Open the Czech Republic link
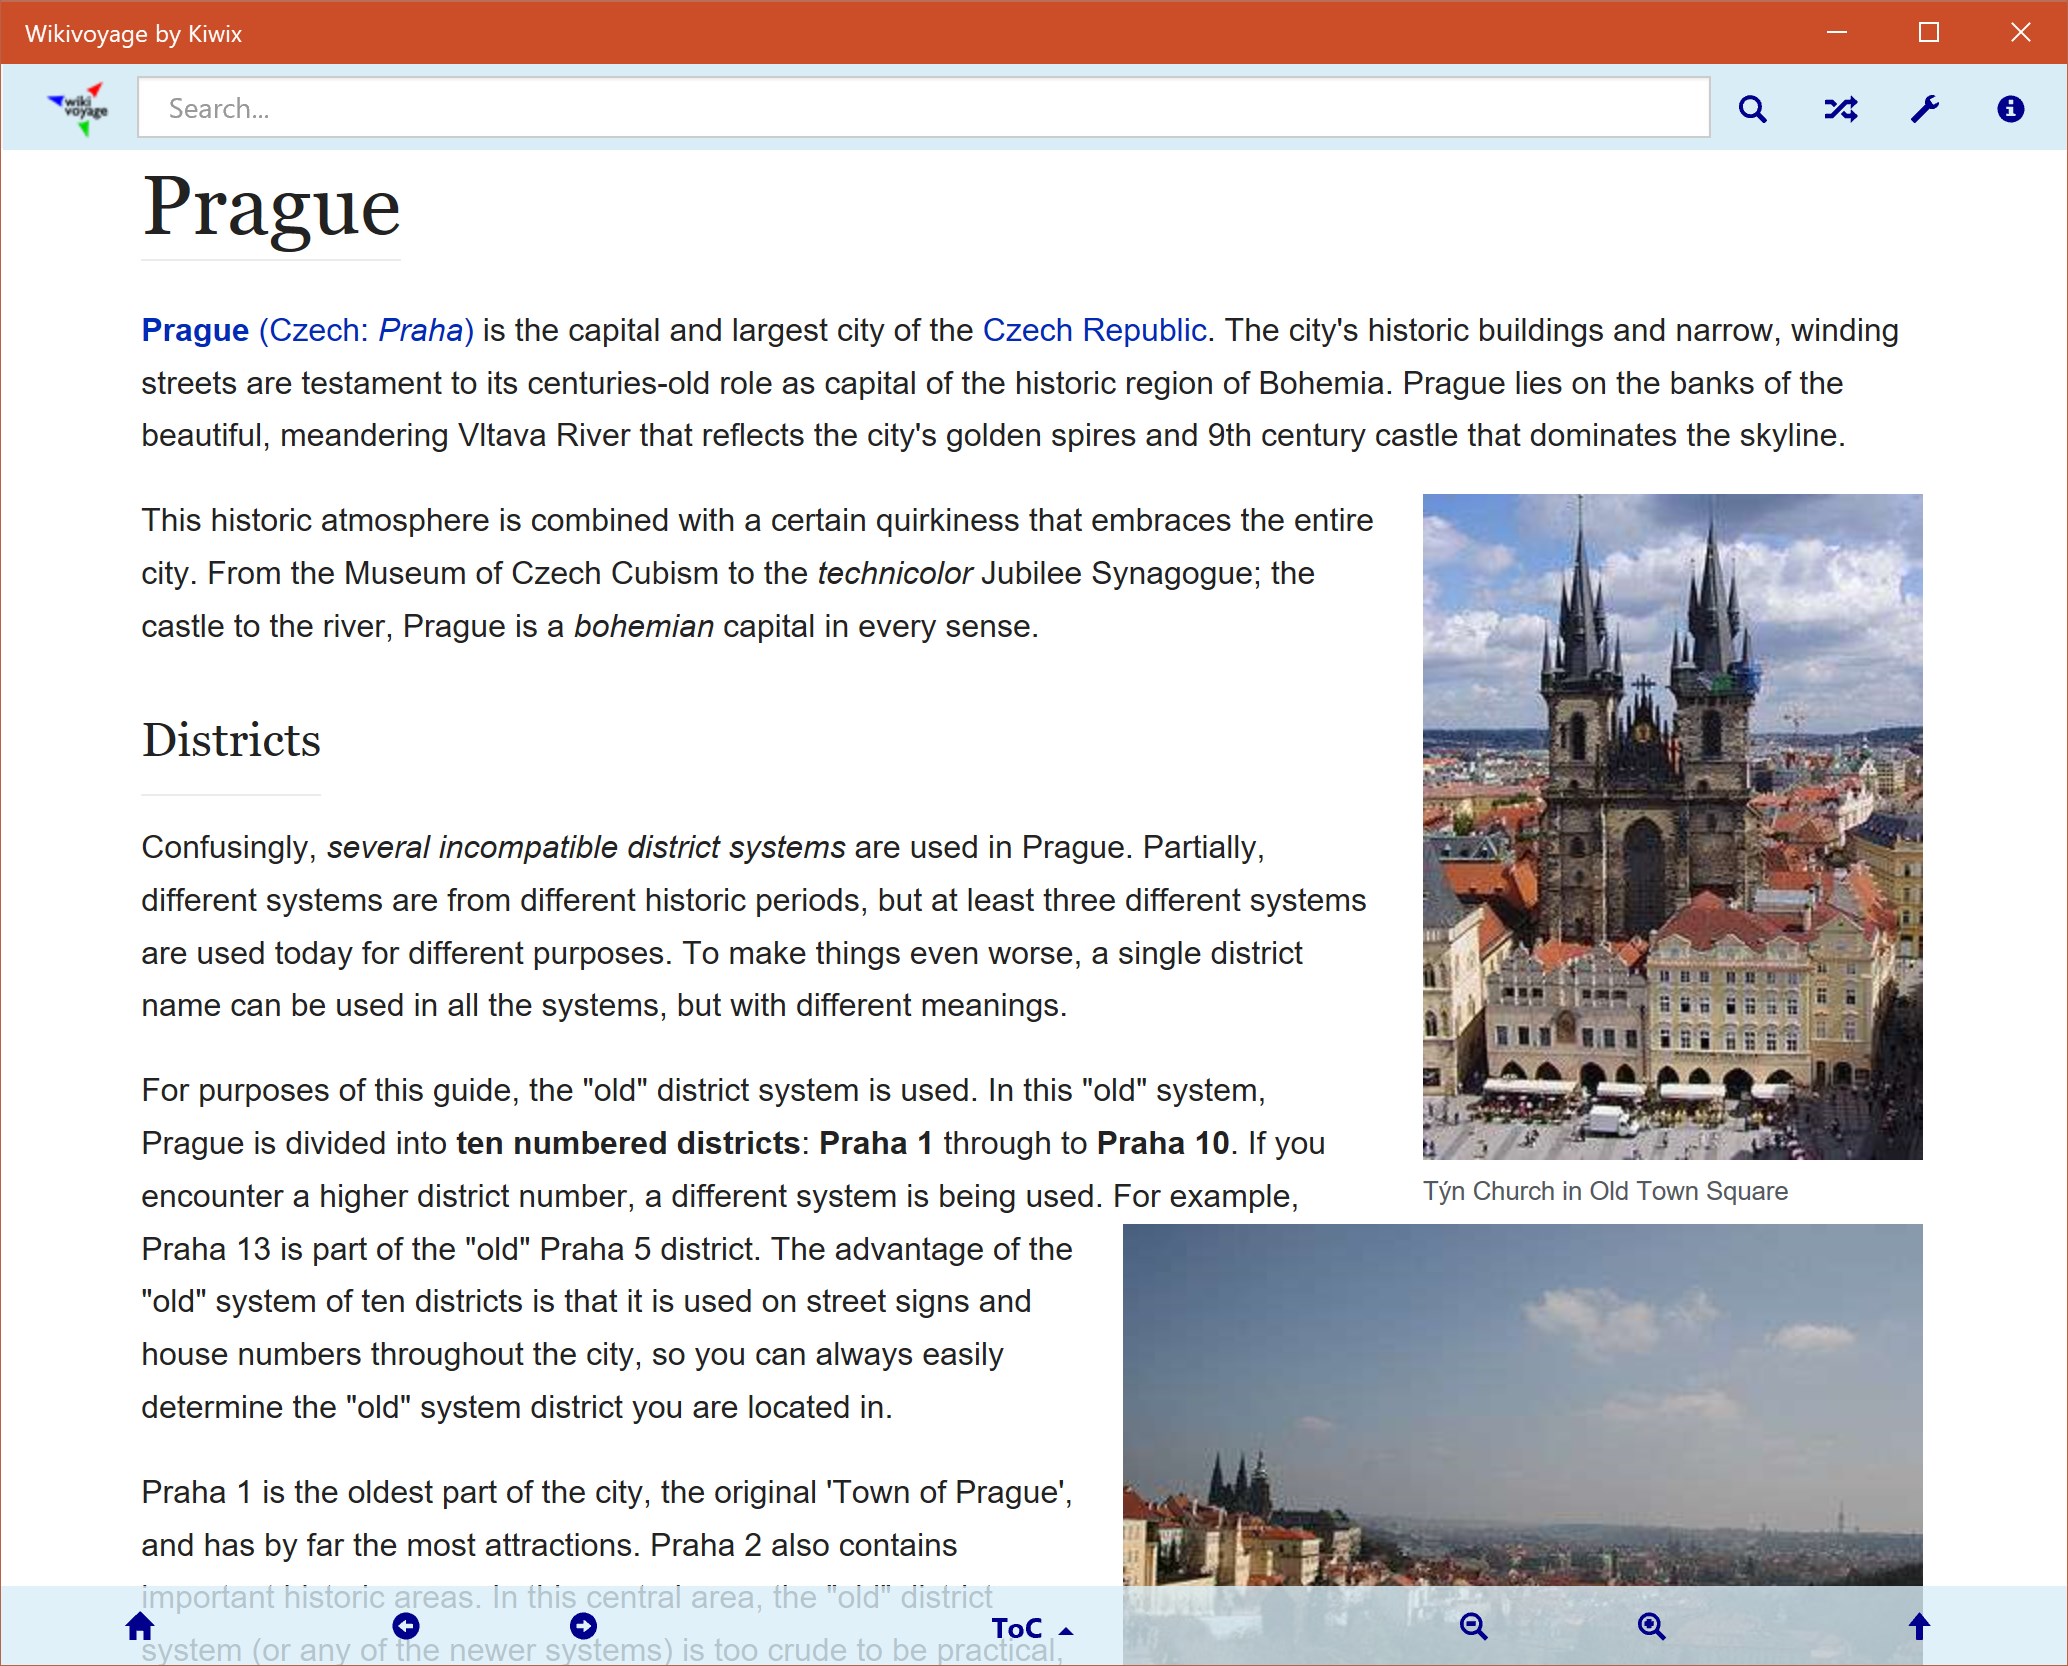 pos(1094,330)
